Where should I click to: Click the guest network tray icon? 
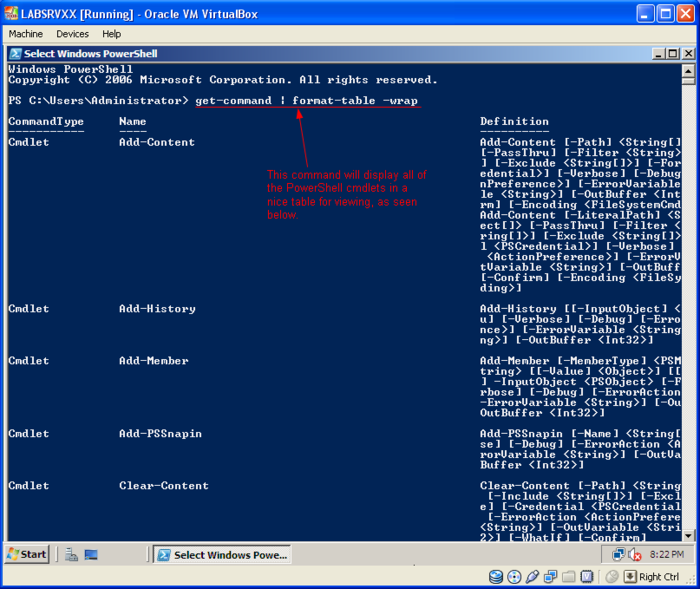point(618,555)
